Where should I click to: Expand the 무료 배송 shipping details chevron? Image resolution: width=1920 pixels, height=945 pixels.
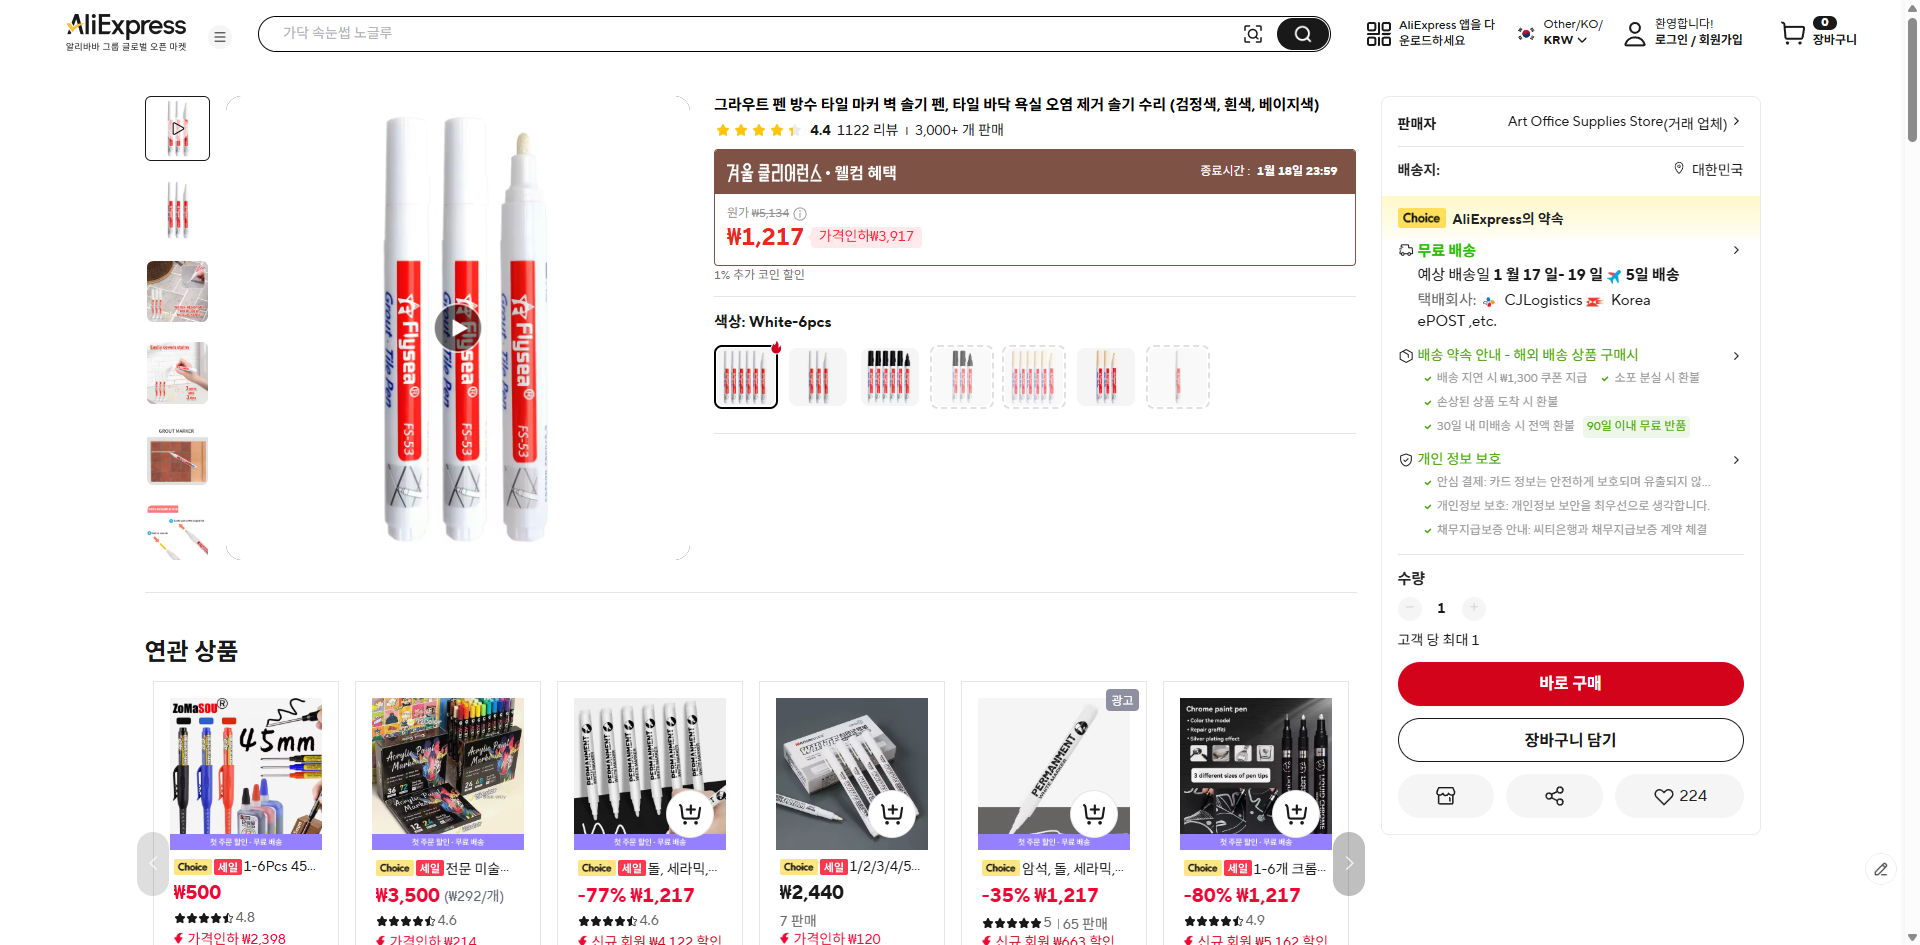[x=1736, y=250]
